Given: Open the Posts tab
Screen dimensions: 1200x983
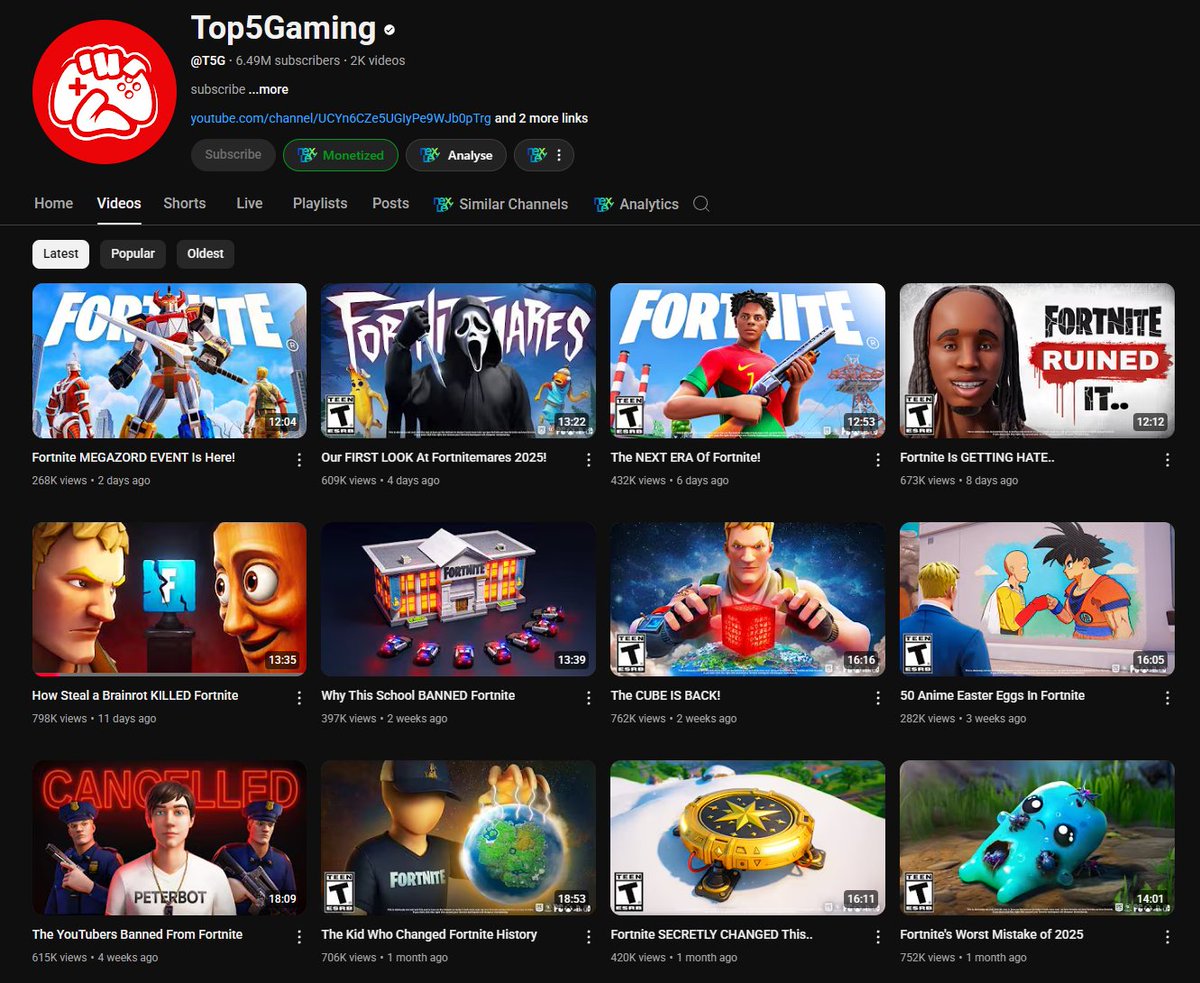Looking at the screenshot, I should (391, 203).
